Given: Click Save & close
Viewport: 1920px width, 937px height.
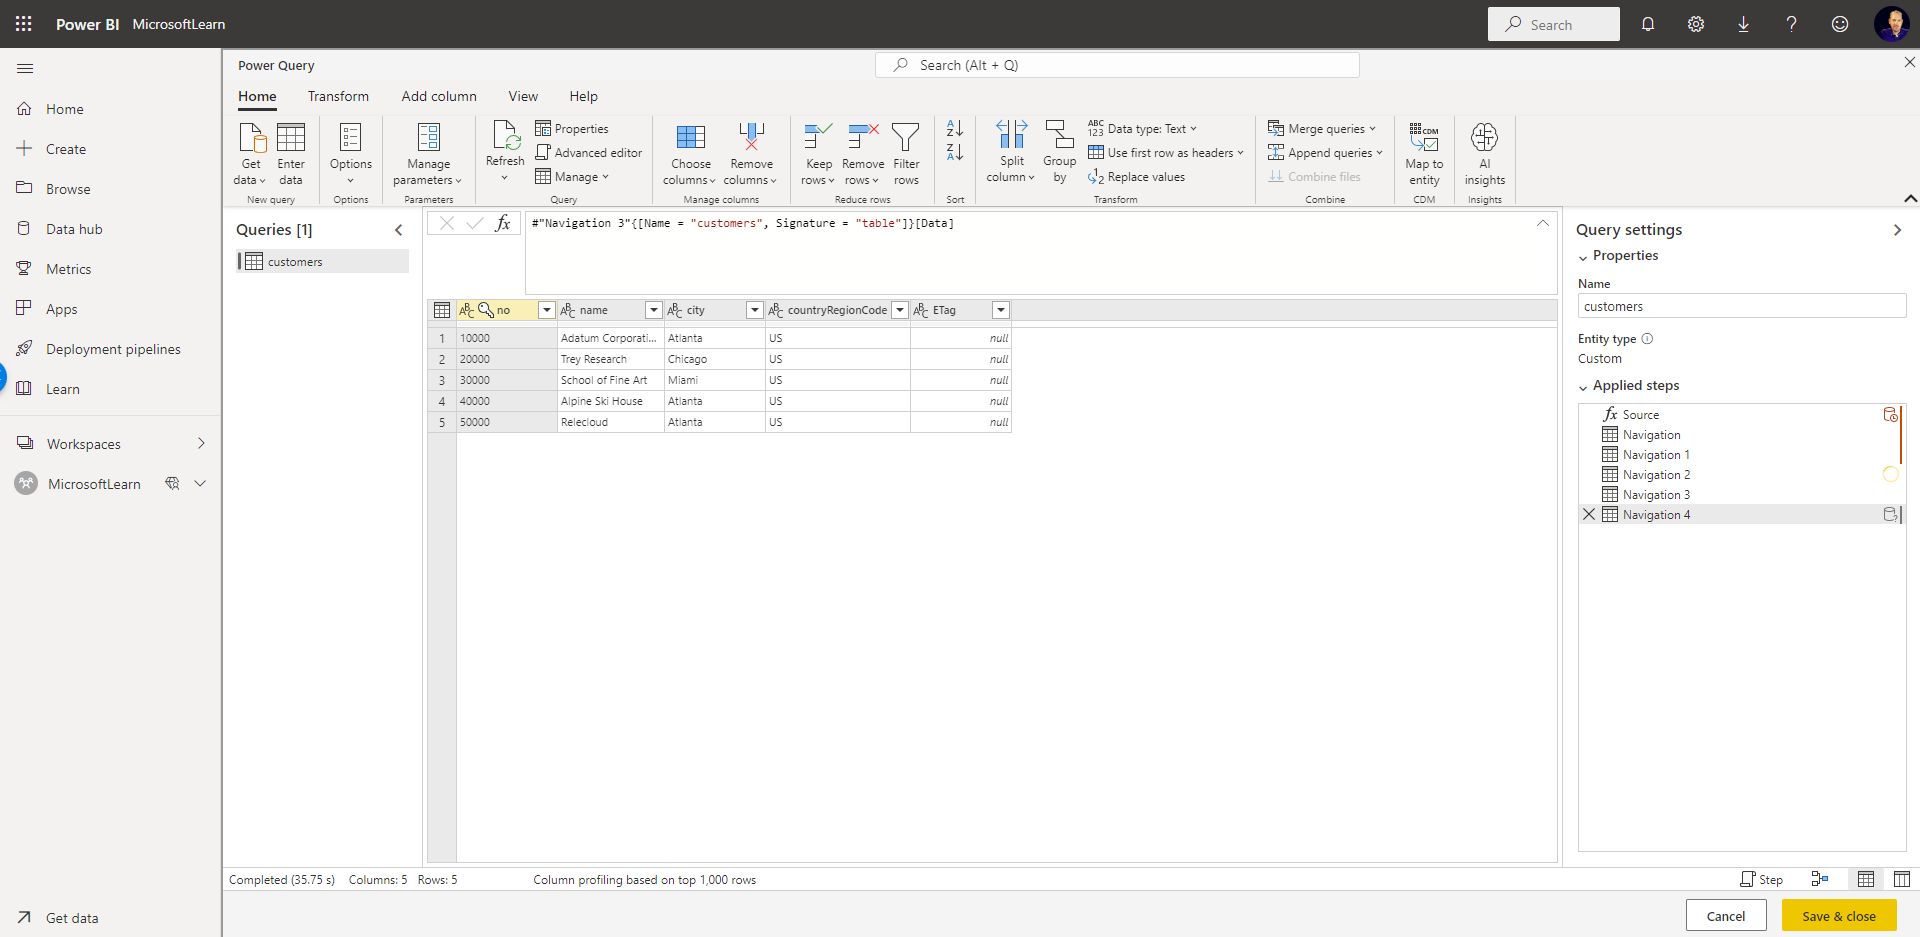Looking at the screenshot, I should pos(1839,916).
